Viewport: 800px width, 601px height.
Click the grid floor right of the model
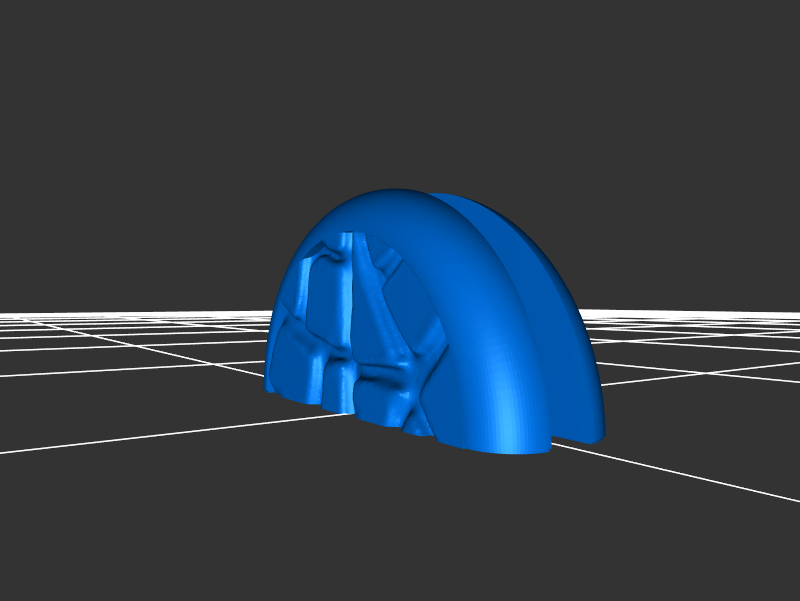700,360
